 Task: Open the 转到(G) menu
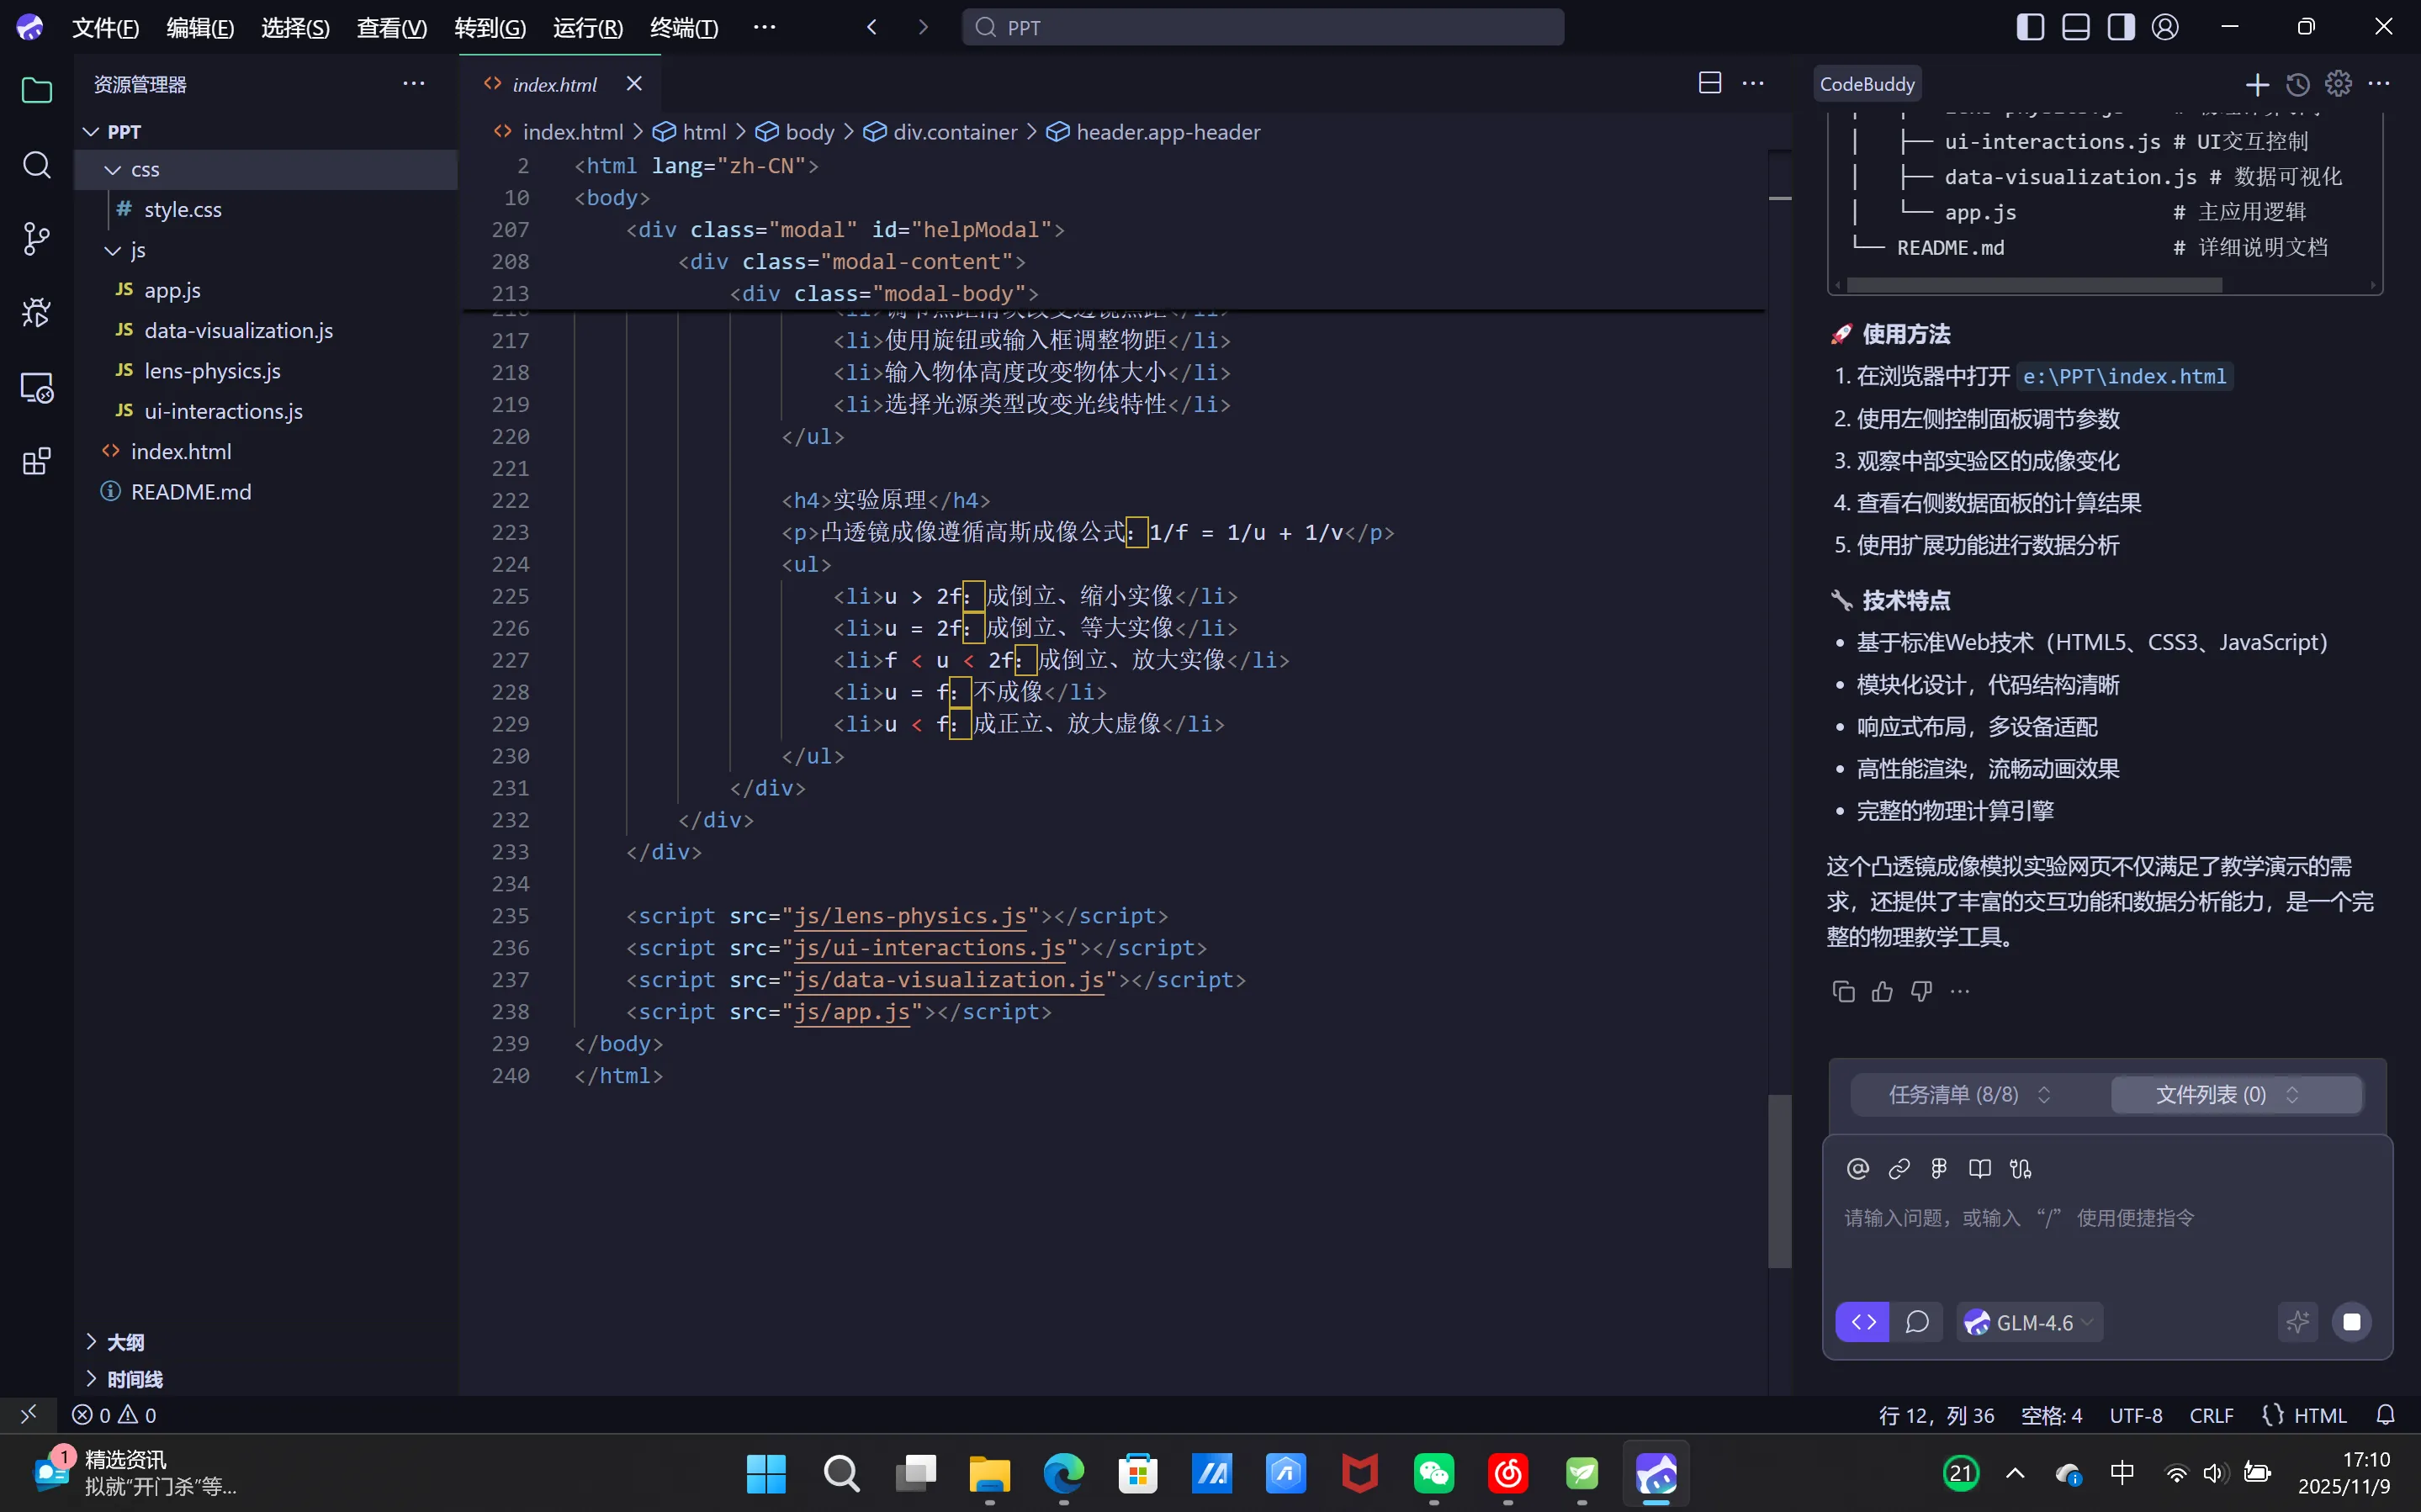click(490, 27)
